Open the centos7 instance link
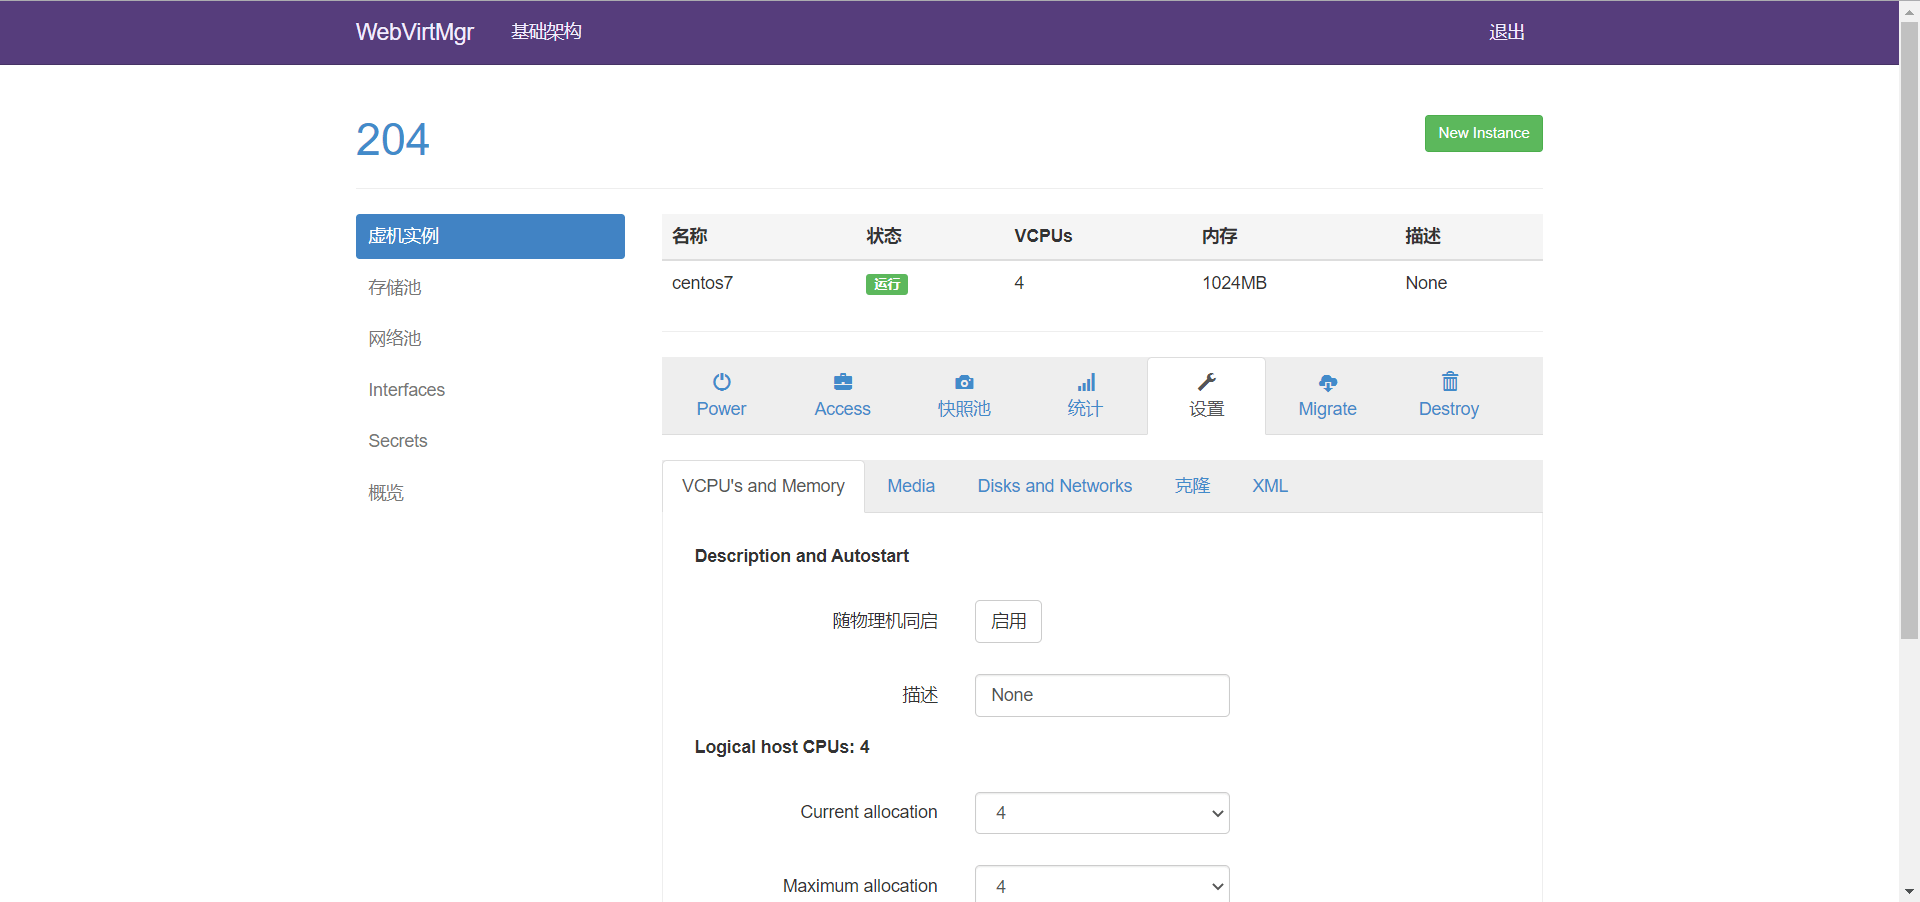Image resolution: width=1920 pixels, height=902 pixels. [703, 283]
